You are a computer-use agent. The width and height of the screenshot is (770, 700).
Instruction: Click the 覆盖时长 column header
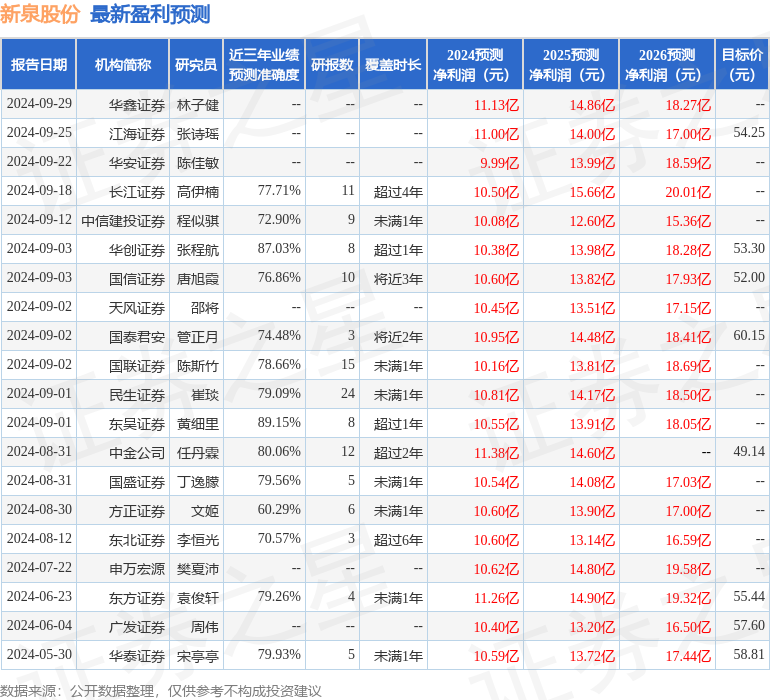393,64
